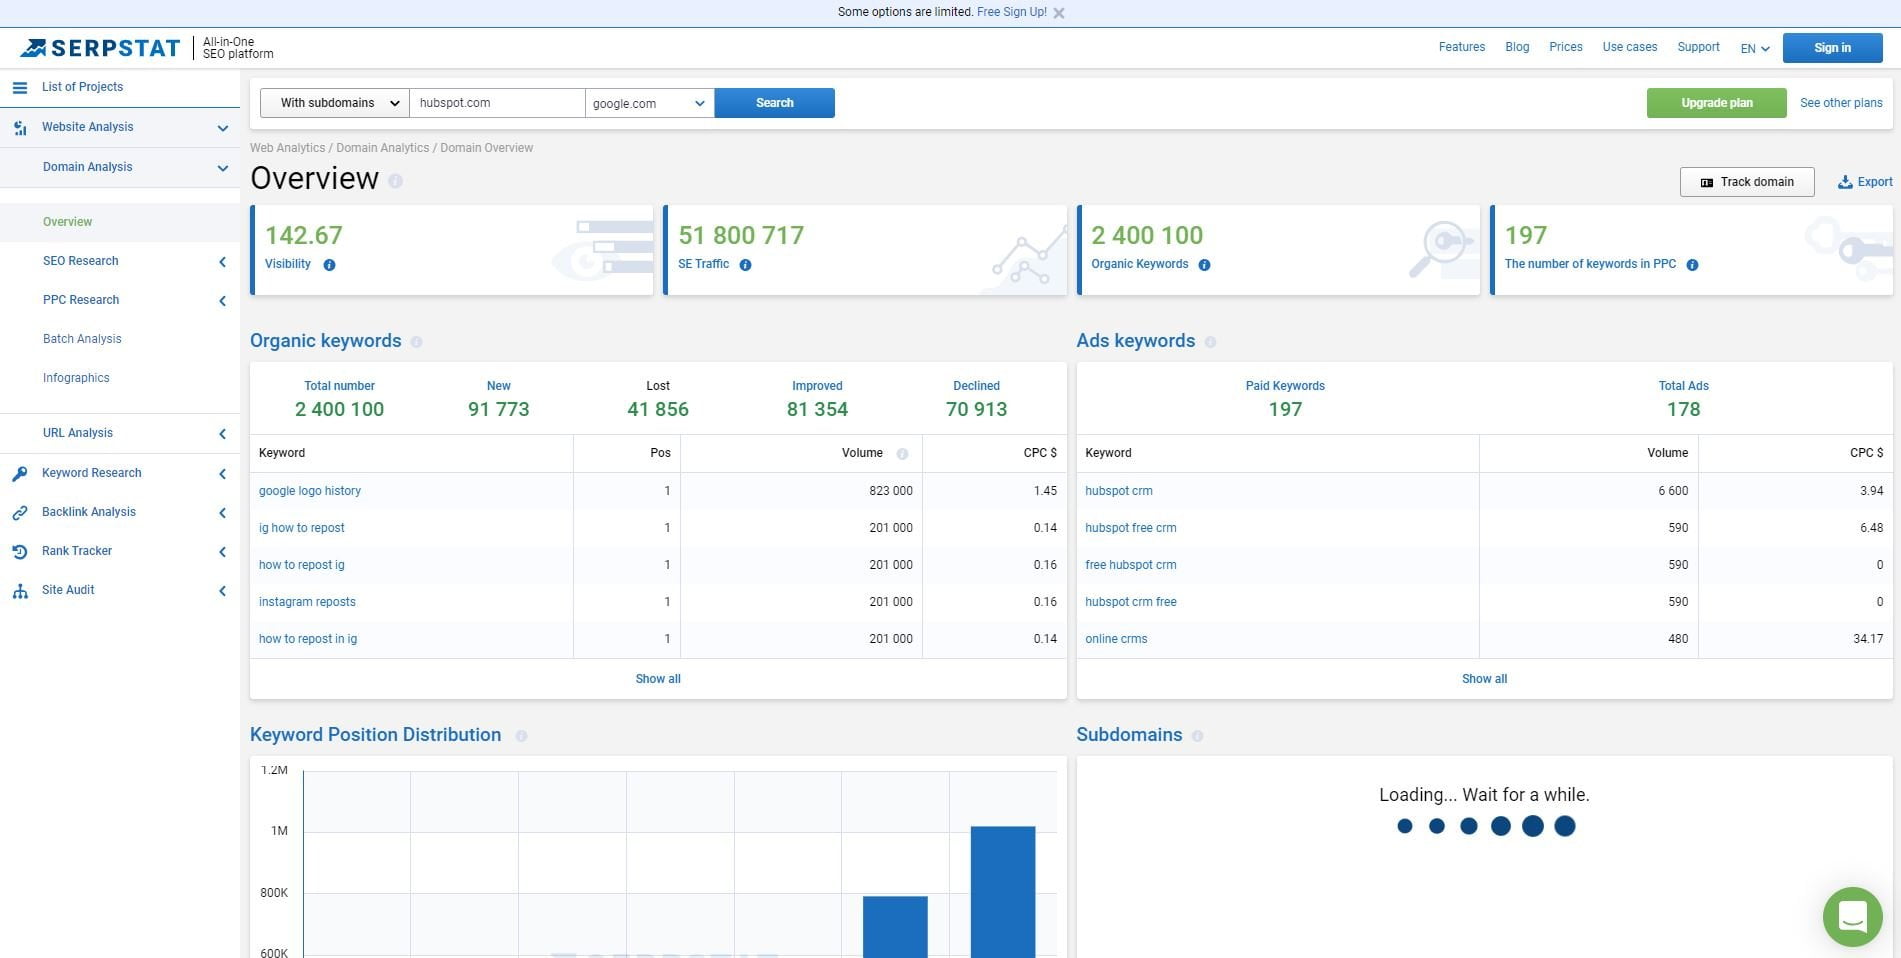The image size is (1901, 958).
Task: Click the Site Audit hierarchy icon
Action: click(20, 591)
